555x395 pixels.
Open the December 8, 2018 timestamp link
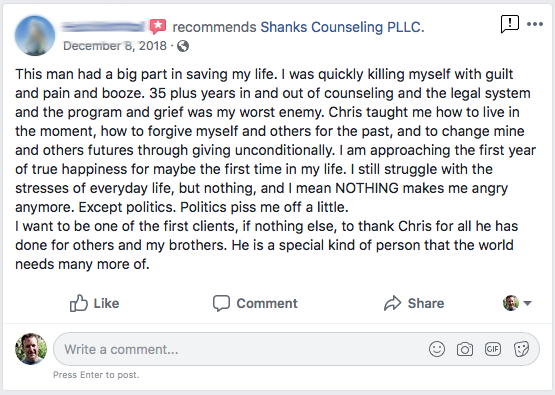point(115,46)
